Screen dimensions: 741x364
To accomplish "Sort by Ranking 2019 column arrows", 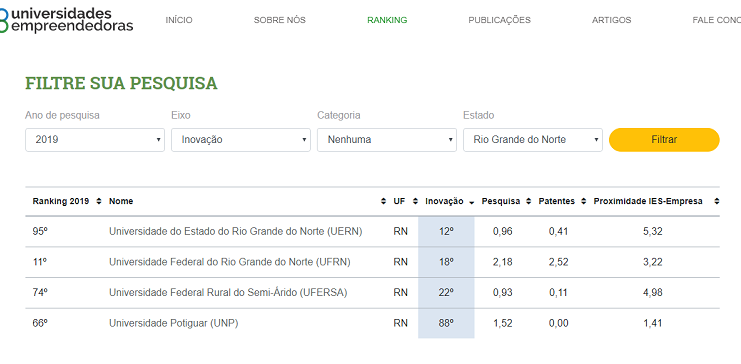I will (x=99, y=201).
